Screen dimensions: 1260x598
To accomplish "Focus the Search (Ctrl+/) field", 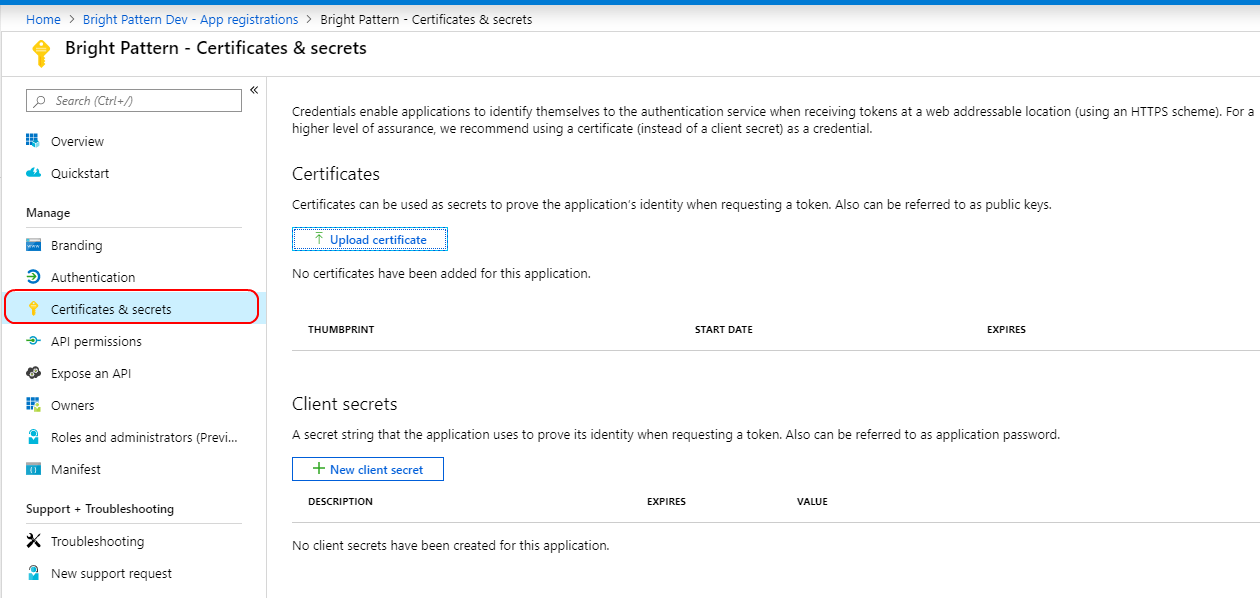I will click(134, 101).
